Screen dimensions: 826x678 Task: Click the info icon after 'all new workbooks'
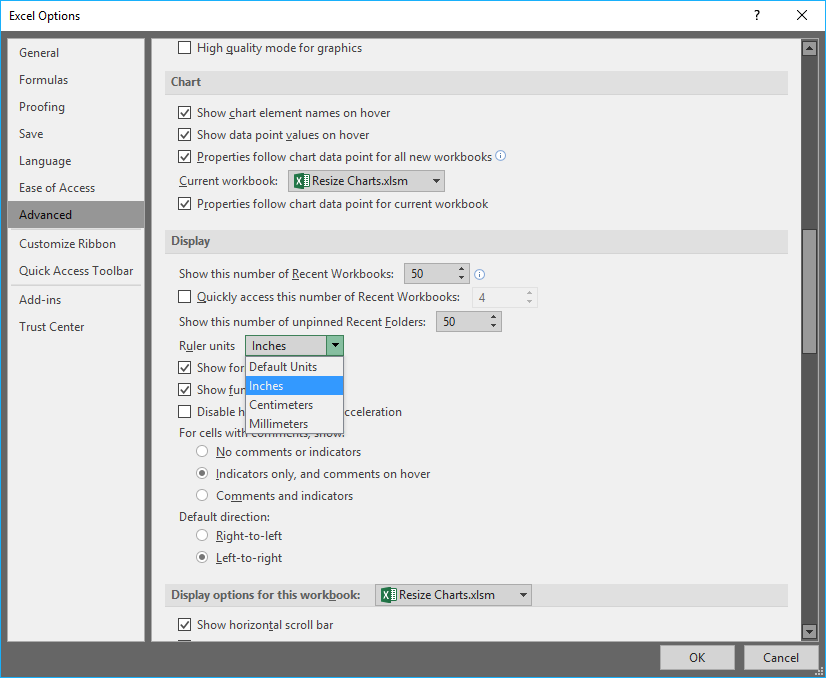tap(501, 156)
